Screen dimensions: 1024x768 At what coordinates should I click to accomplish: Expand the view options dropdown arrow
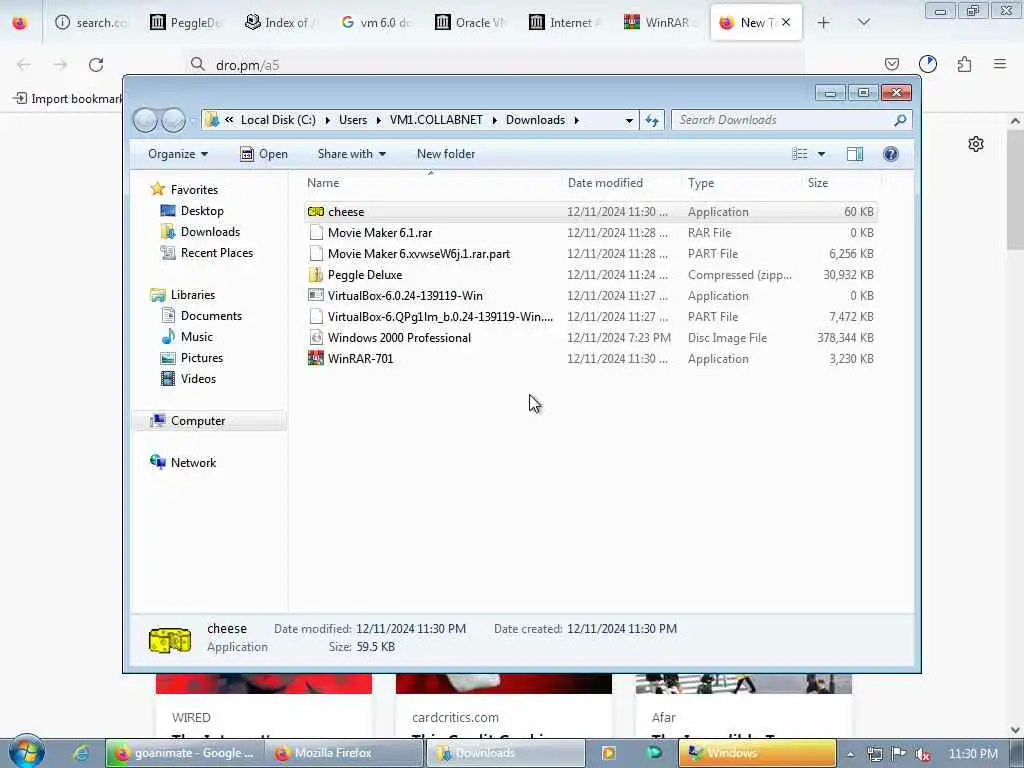(822, 154)
